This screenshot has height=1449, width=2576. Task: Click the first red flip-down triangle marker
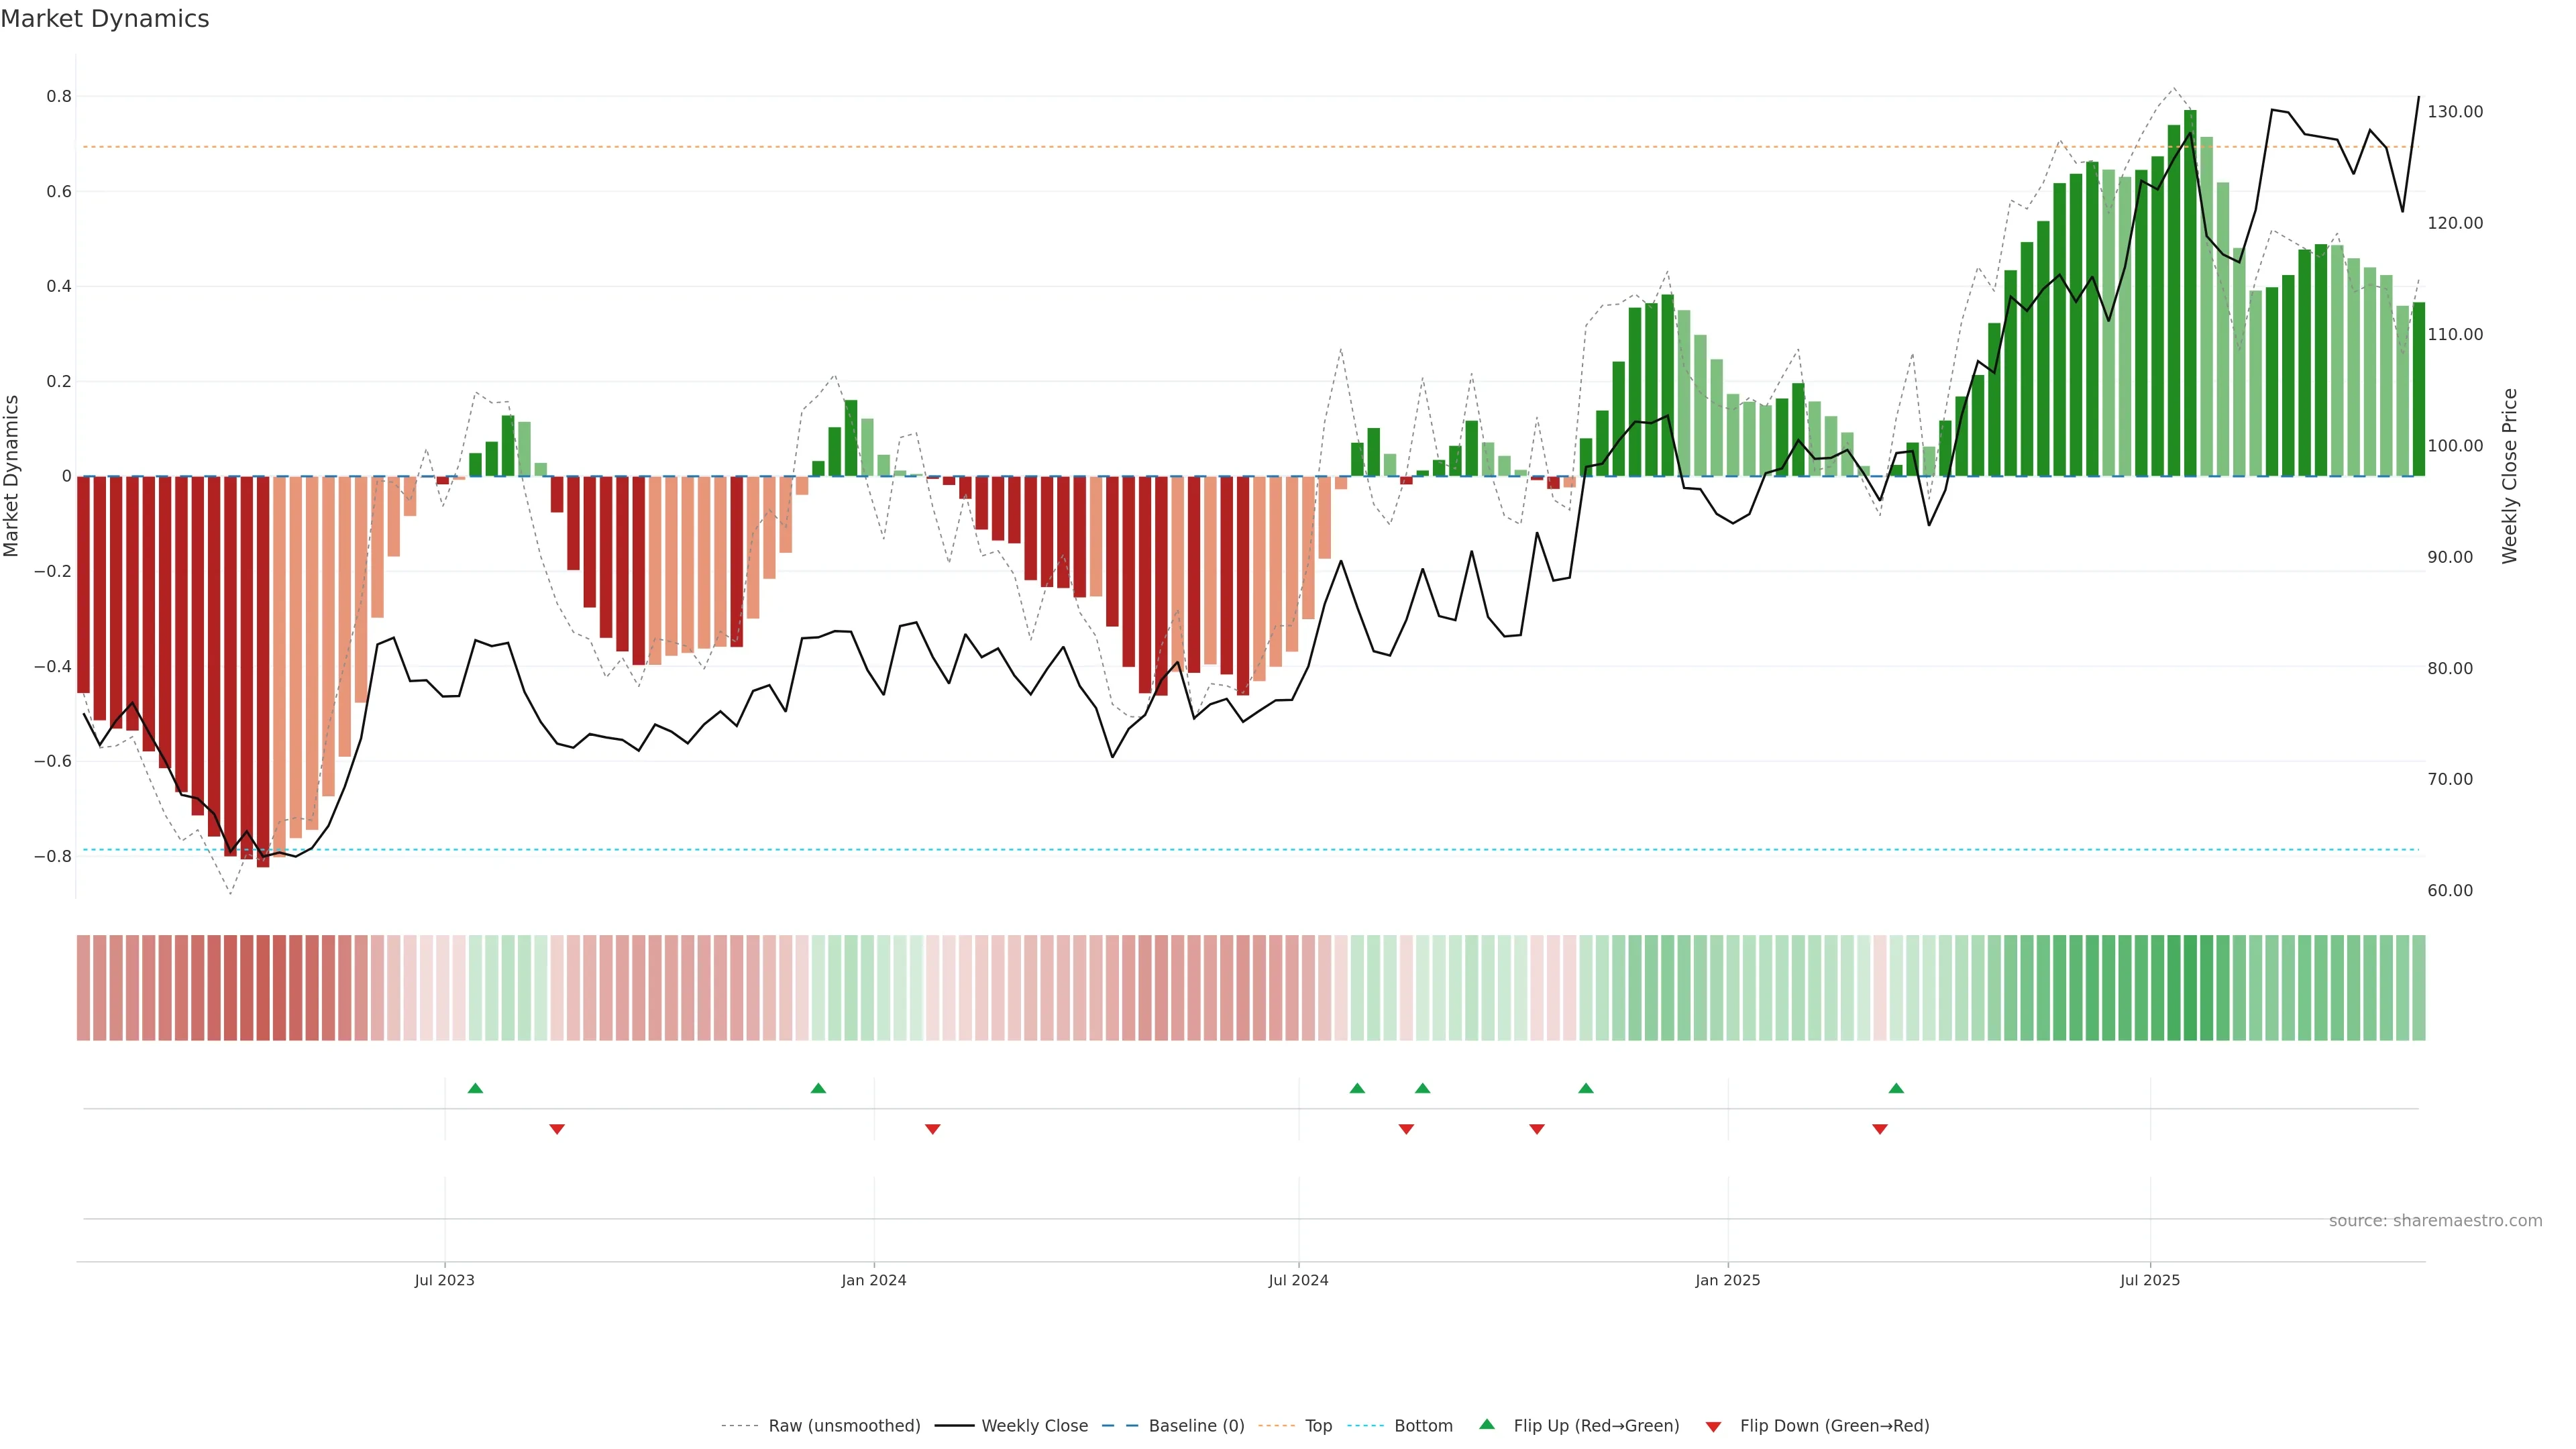(557, 1129)
